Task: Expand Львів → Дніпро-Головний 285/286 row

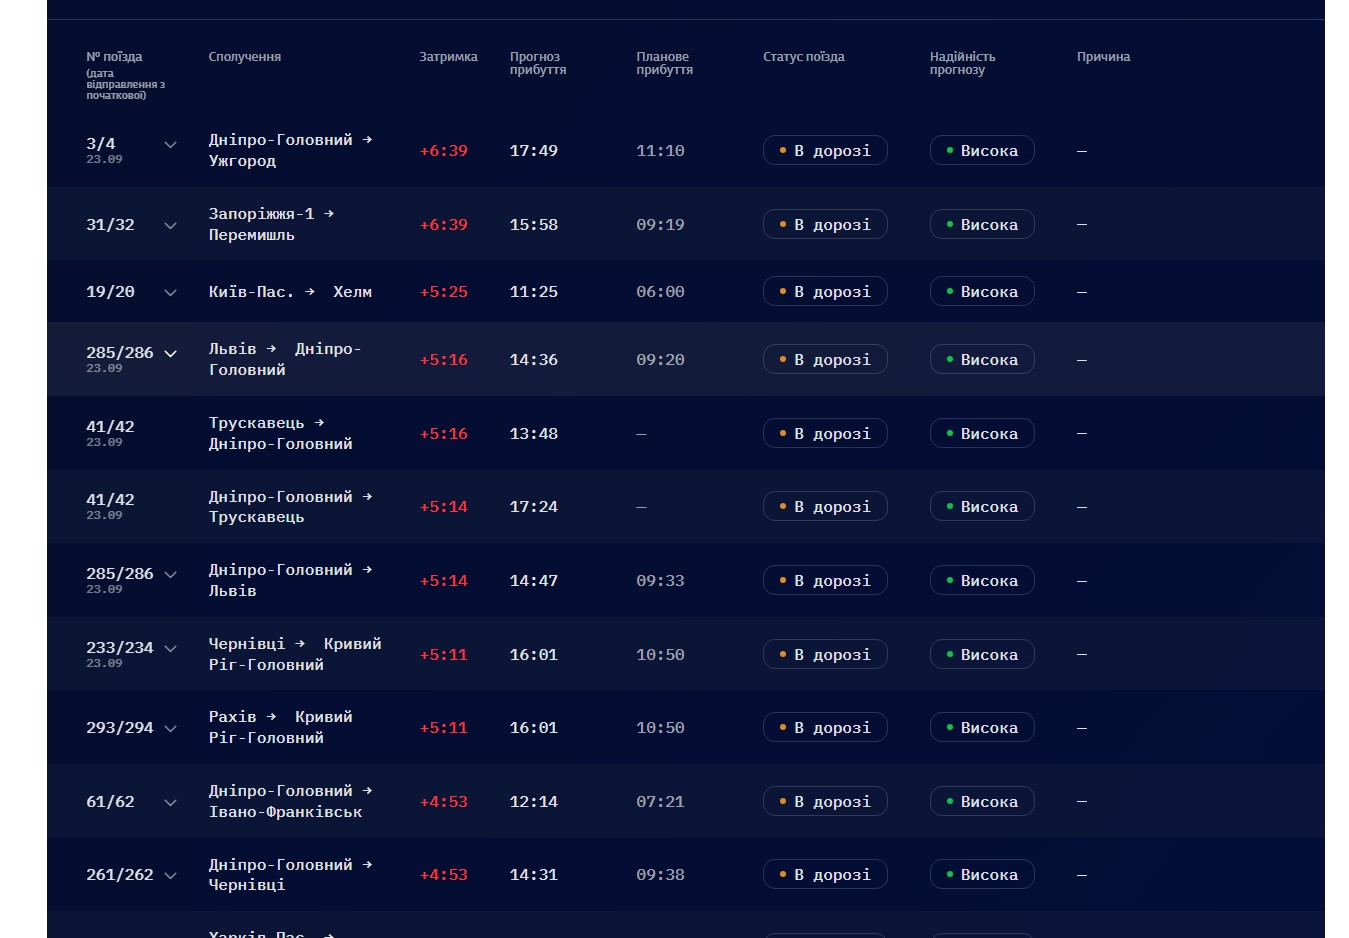Action: click(x=170, y=353)
